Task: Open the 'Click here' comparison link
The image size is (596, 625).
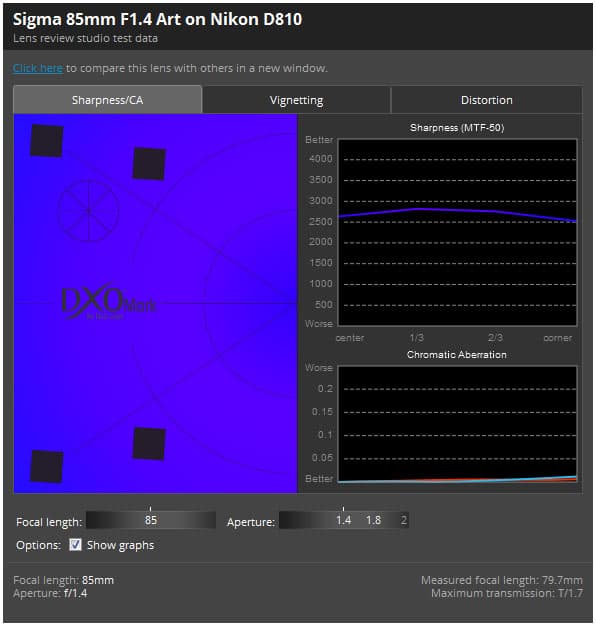Action: coord(38,68)
